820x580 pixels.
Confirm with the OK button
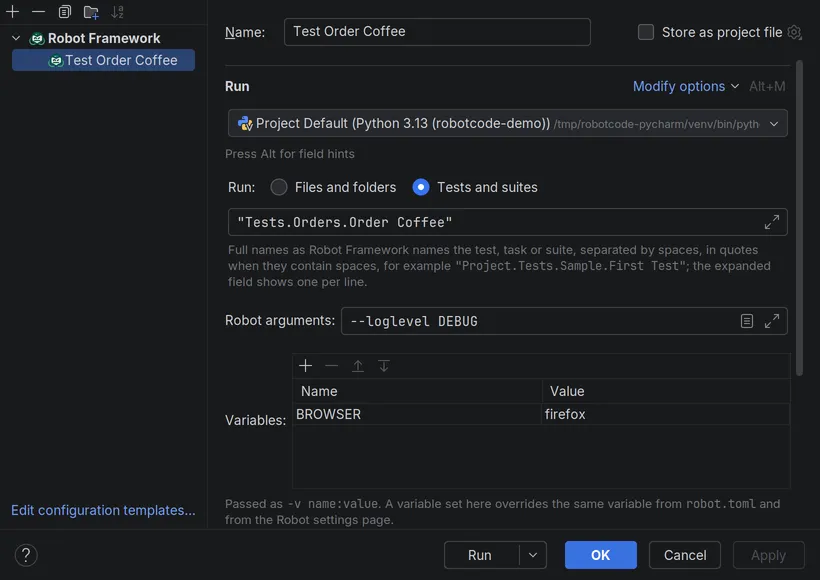click(x=601, y=555)
